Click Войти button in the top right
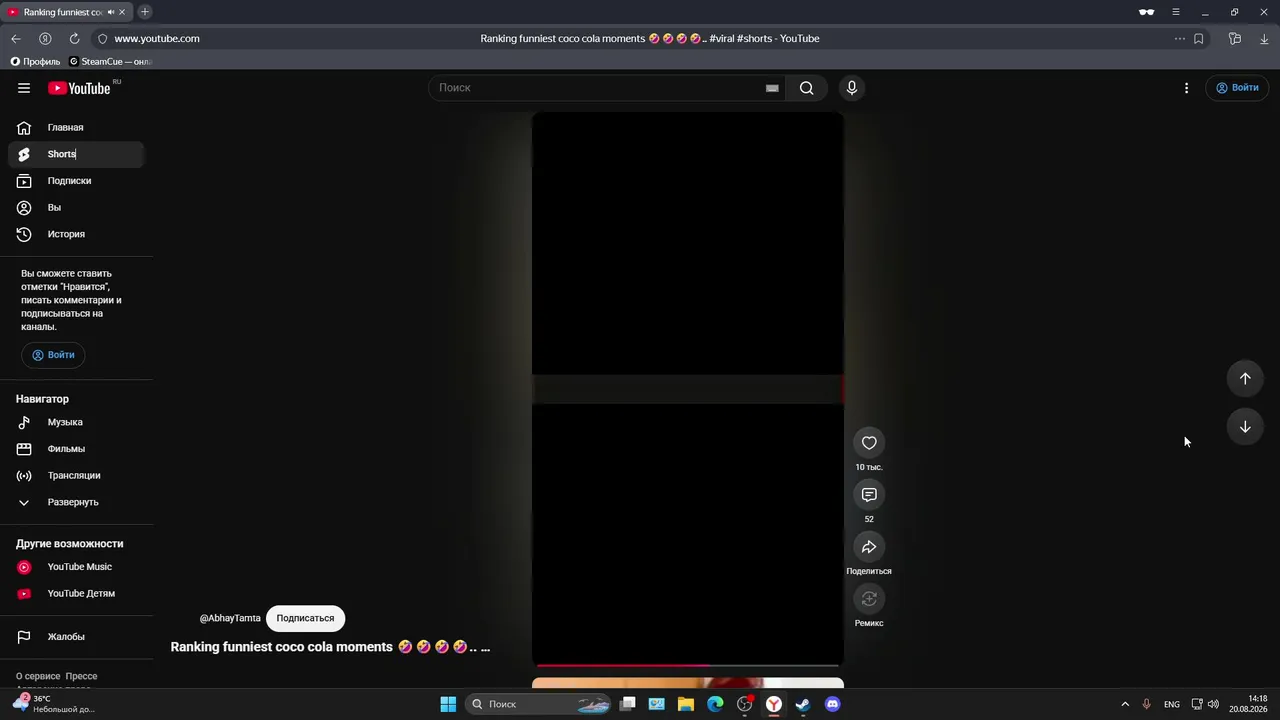 point(1237,88)
